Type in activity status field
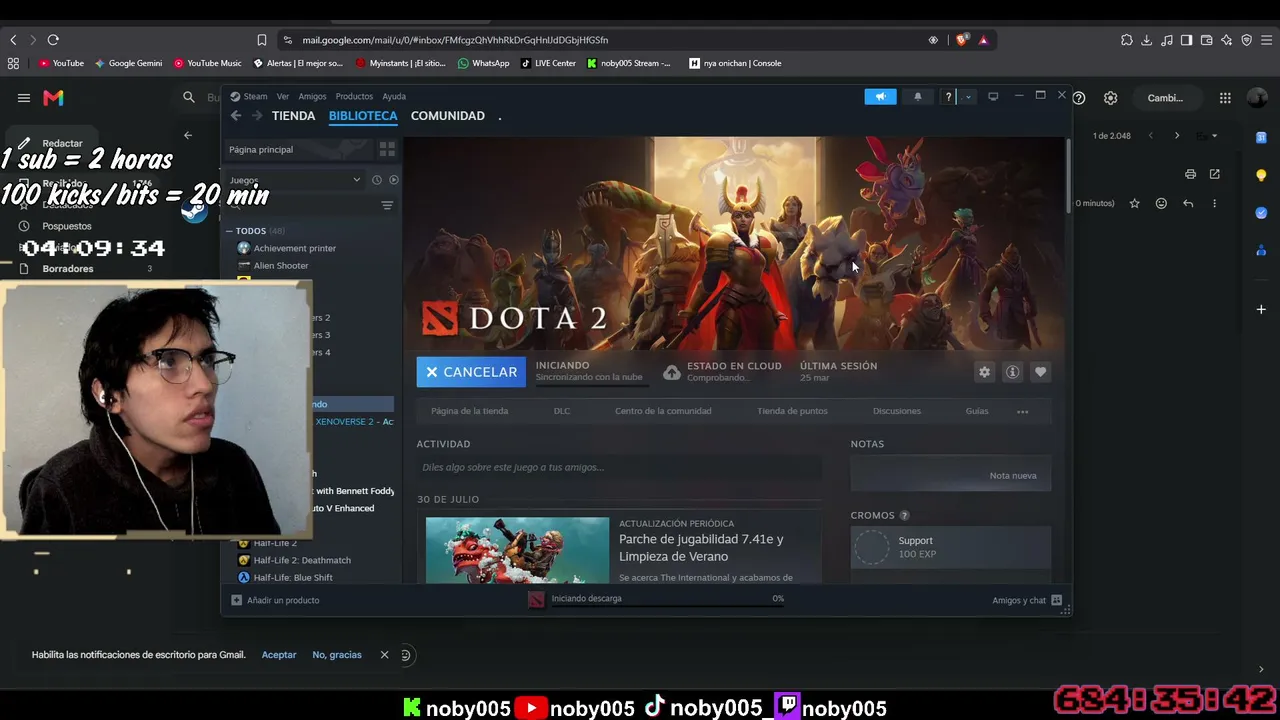 tap(619, 467)
